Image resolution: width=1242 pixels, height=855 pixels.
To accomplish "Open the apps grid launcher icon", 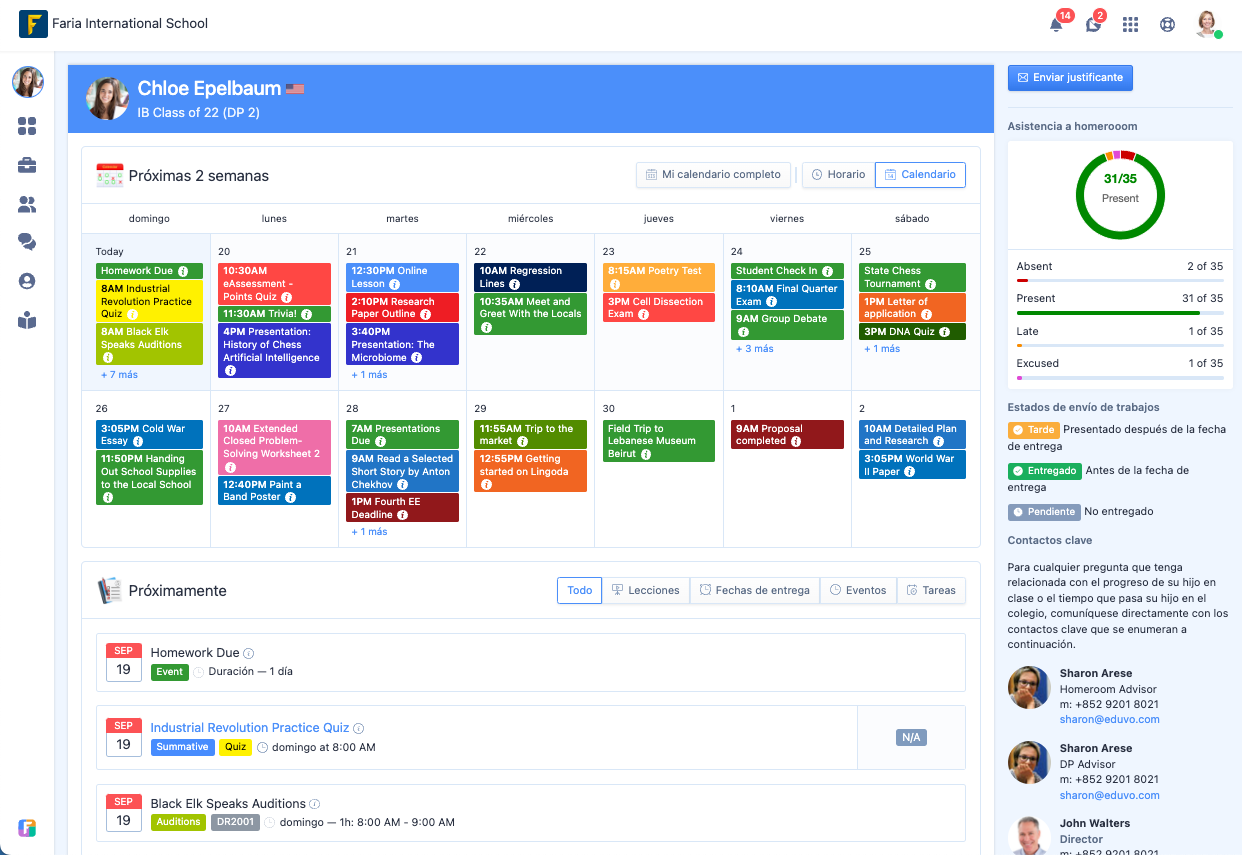I will click(x=1130, y=25).
